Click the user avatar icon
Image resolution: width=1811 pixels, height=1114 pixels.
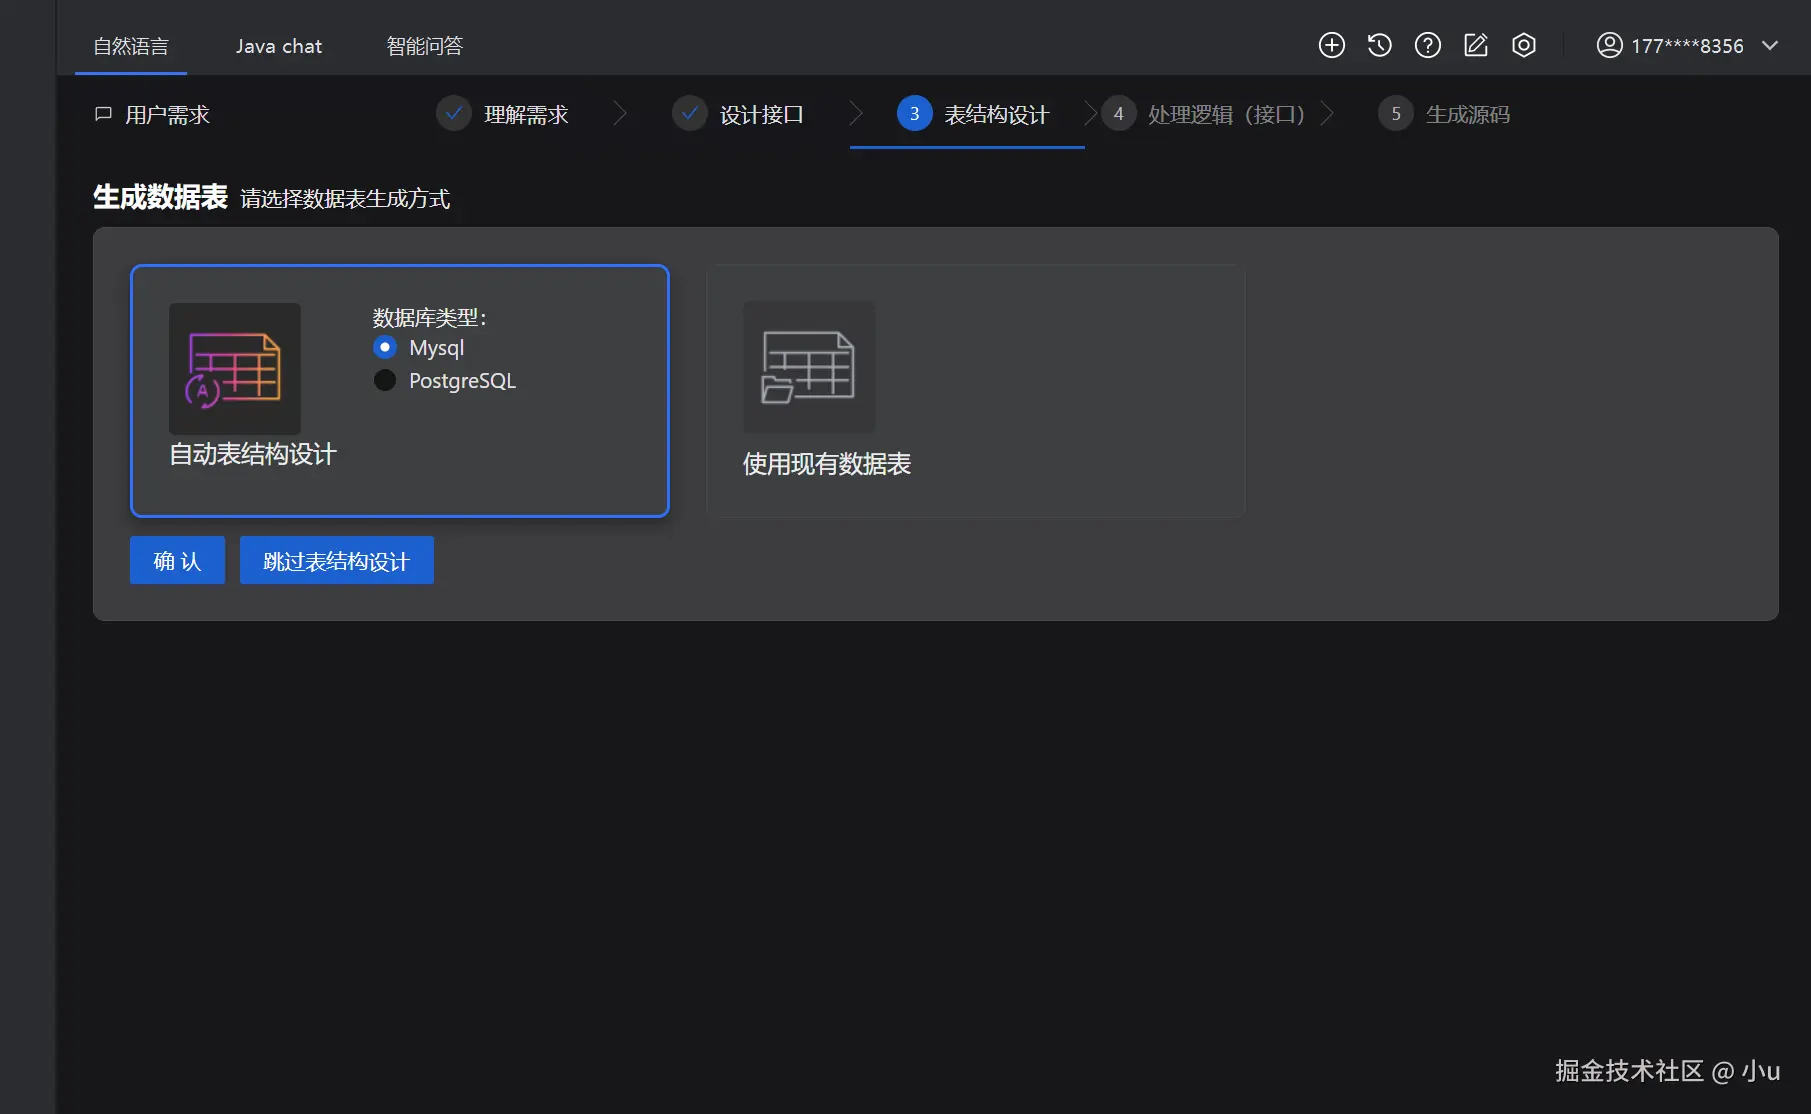click(1609, 45)
